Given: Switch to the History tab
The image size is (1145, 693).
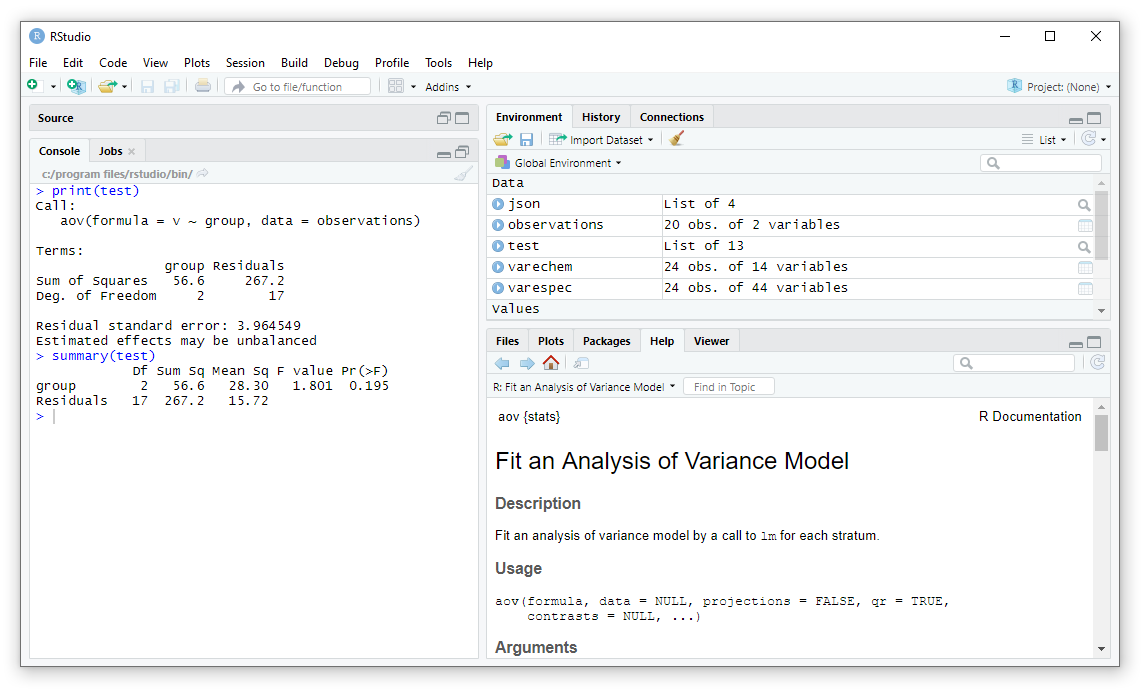Looking at the screenshot, I should (601, 117).
